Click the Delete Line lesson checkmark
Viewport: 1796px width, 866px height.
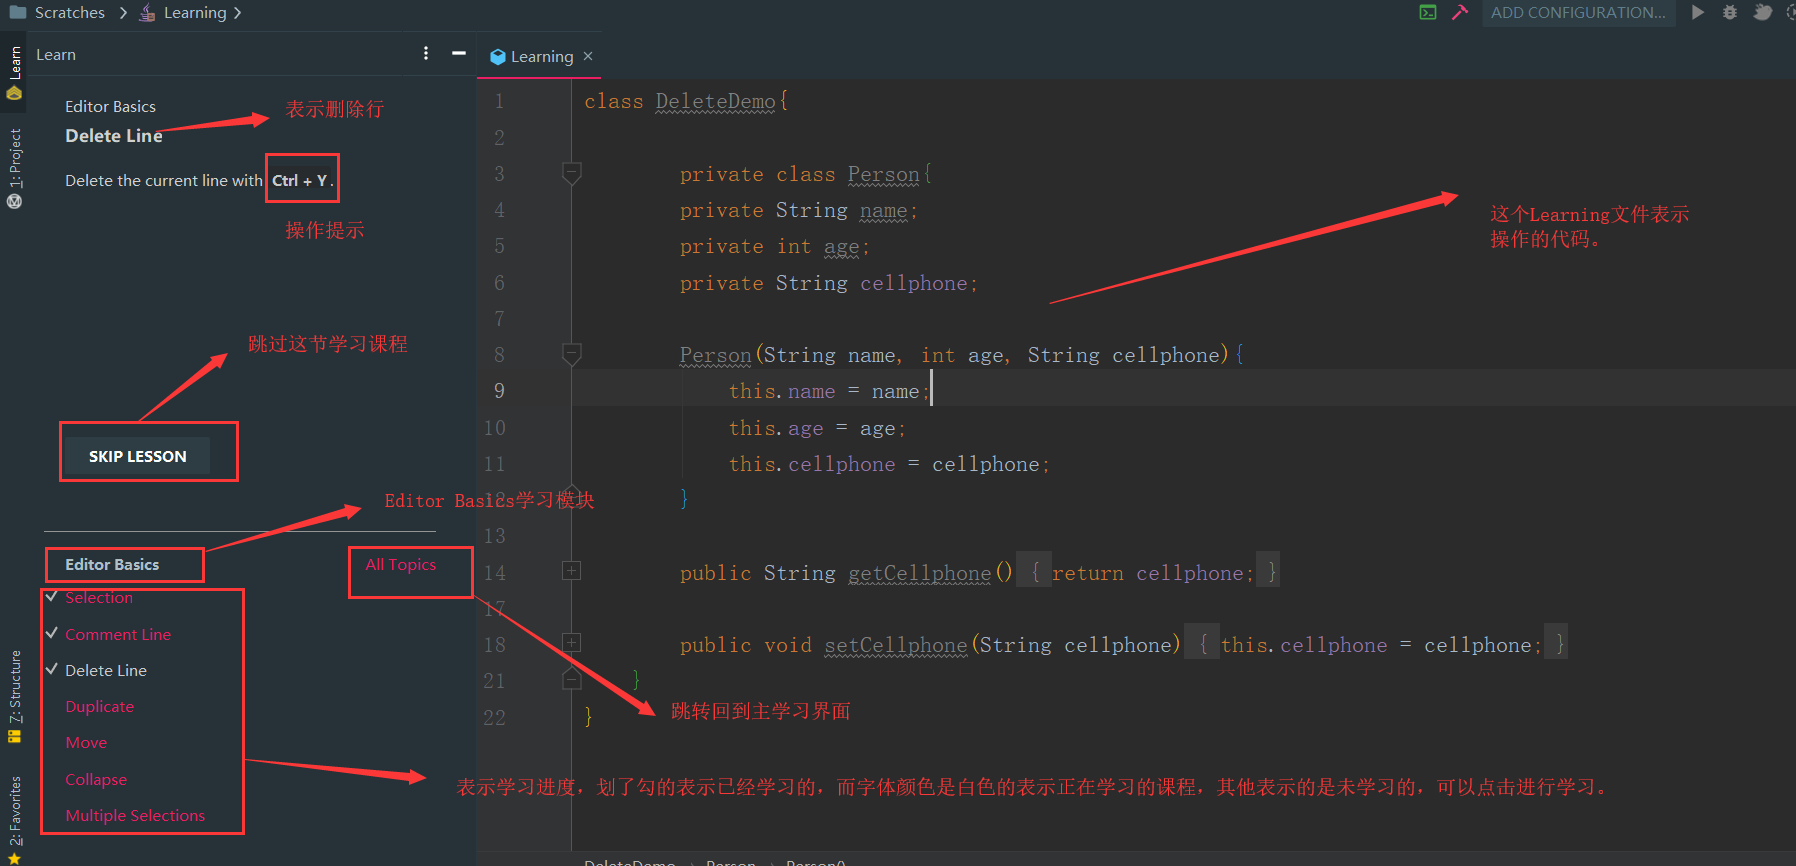point(51,669)
